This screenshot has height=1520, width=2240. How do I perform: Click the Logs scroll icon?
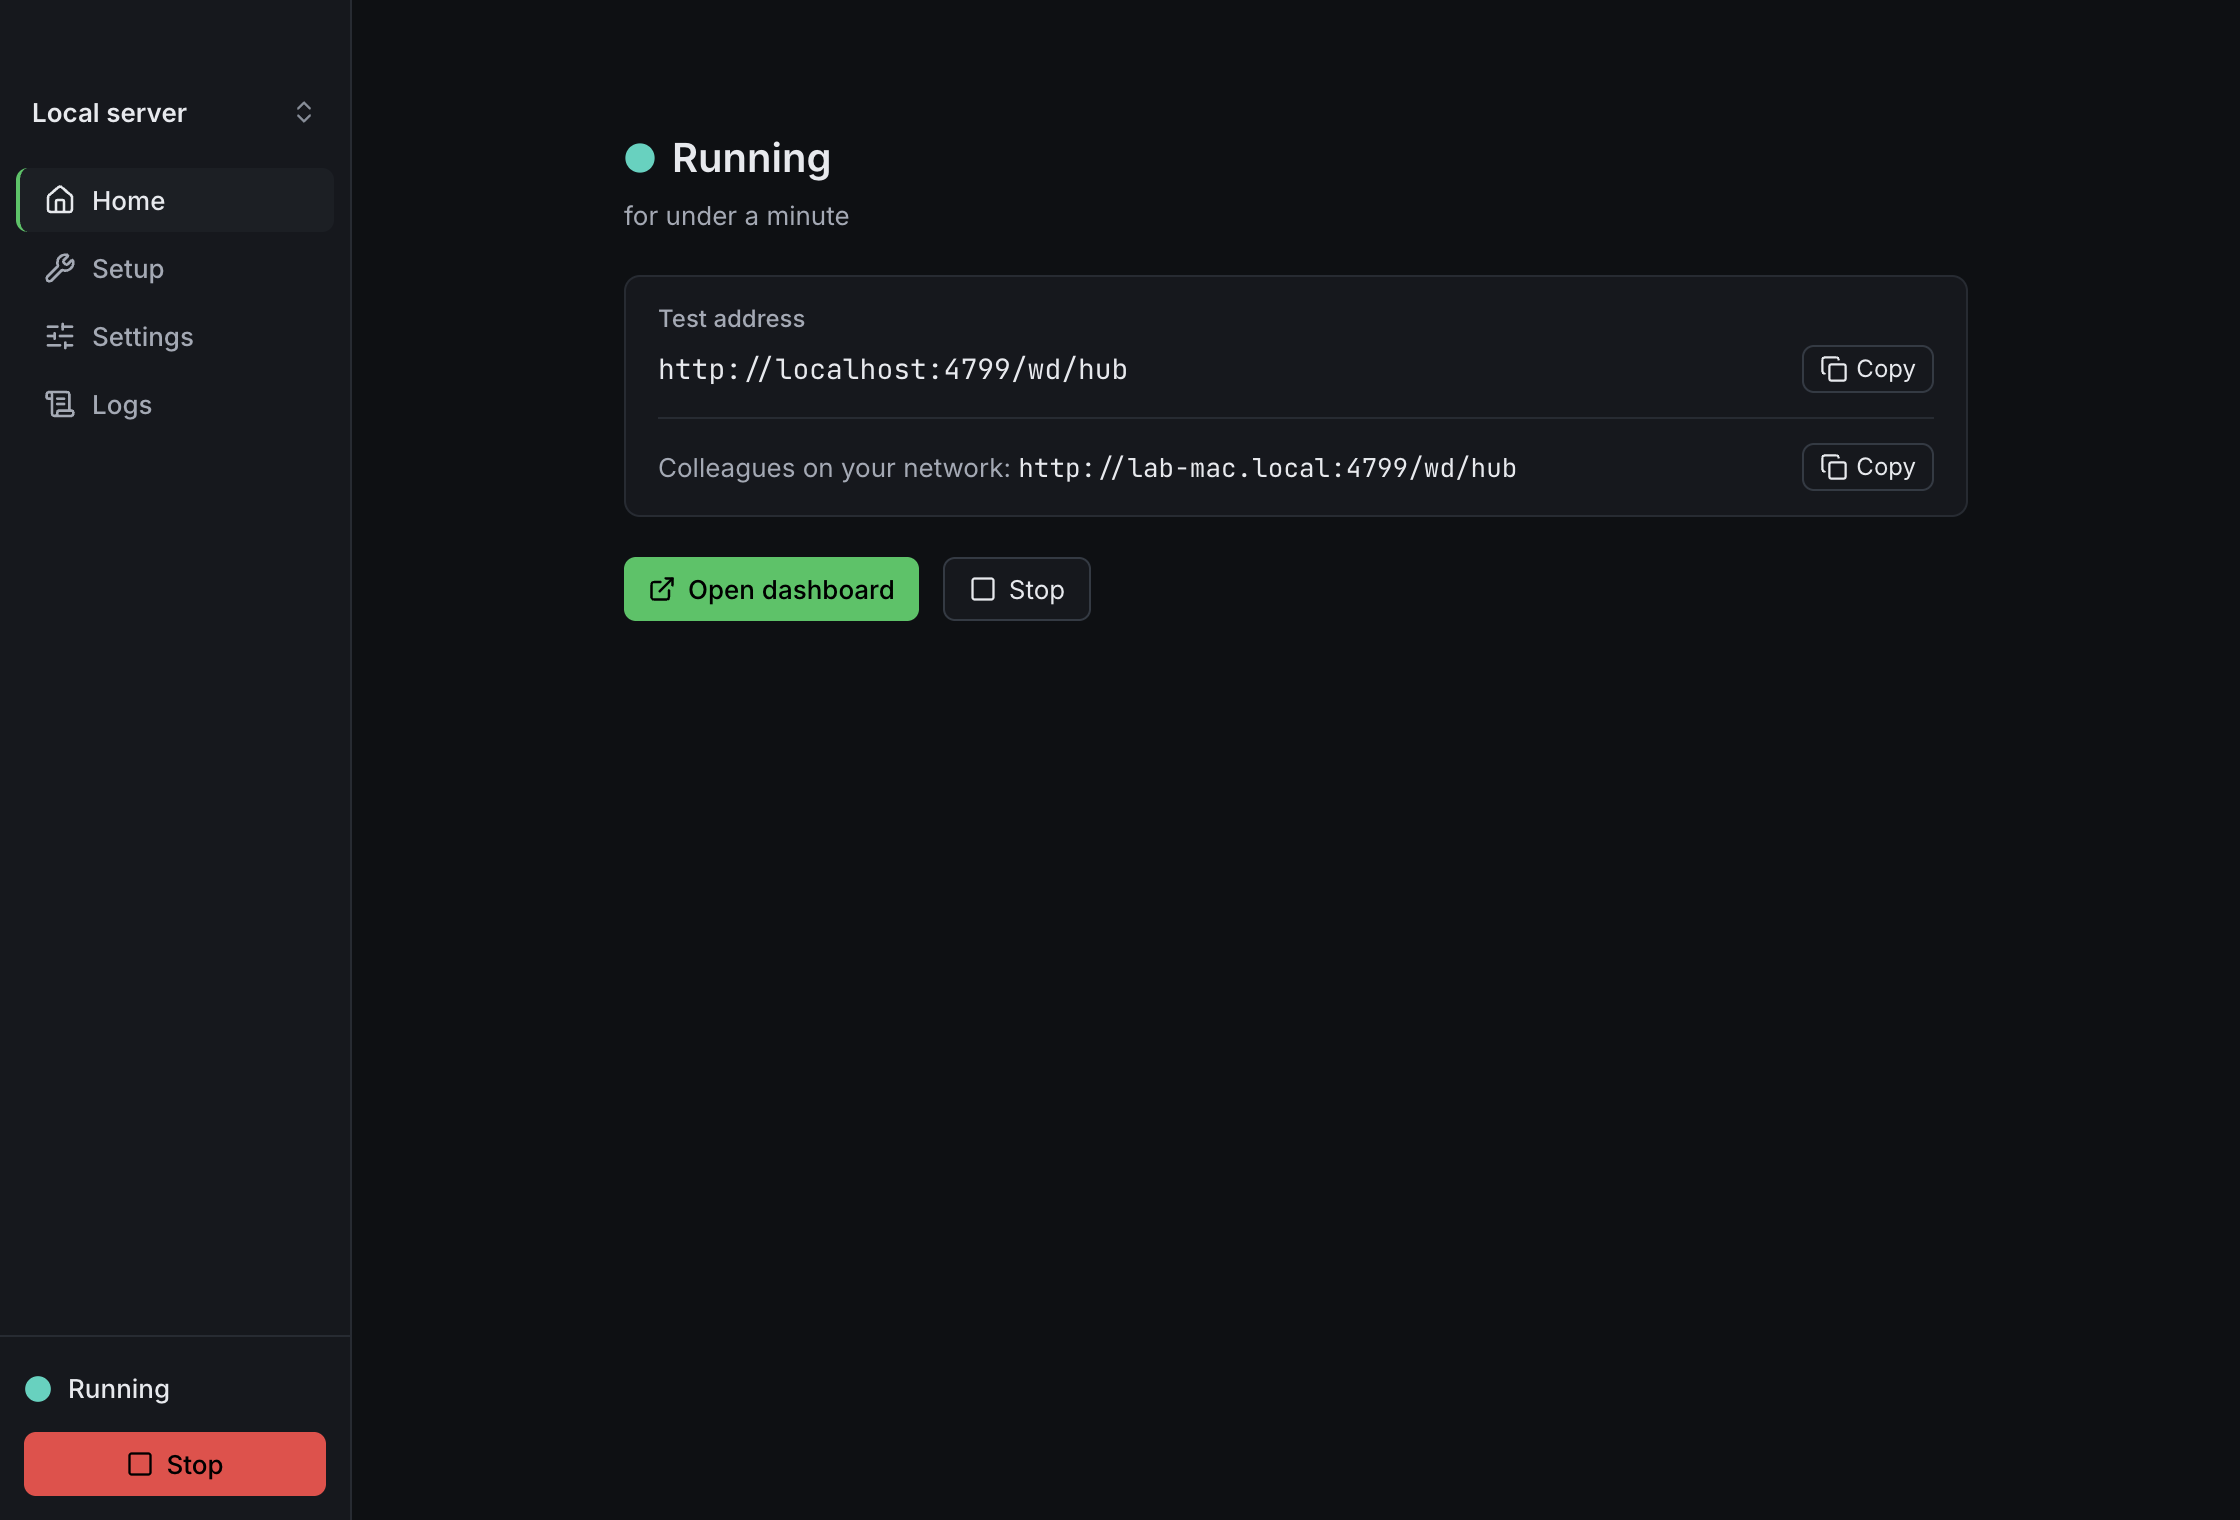click(60, 404)
